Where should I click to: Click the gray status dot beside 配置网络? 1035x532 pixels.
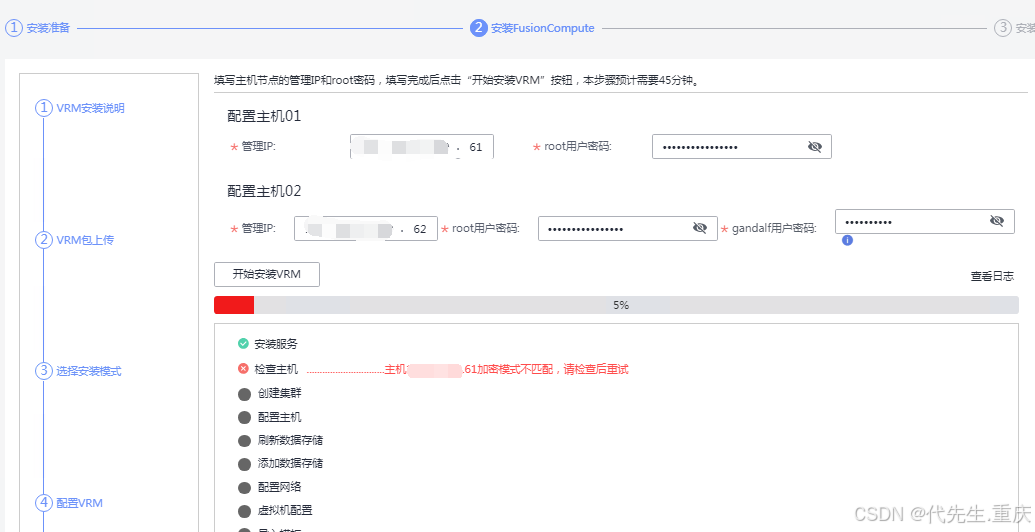(244, 488)
